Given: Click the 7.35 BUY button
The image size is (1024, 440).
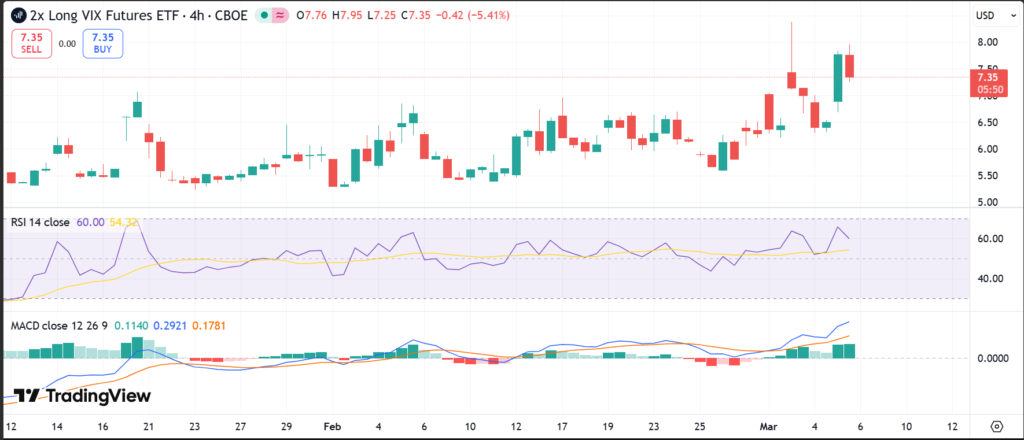Looking at the screenshot, I should click(x=103, y=43).
